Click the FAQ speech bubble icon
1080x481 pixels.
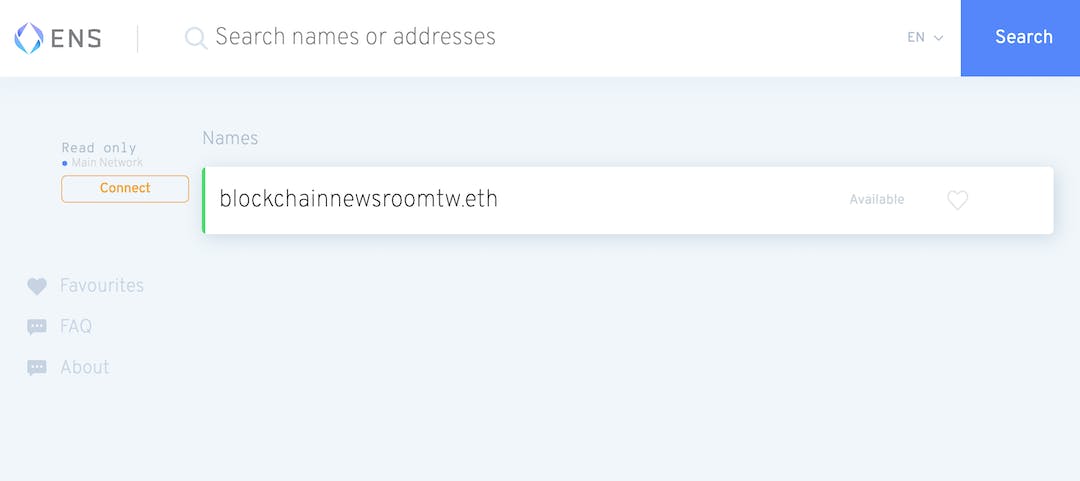coord(37,327)
